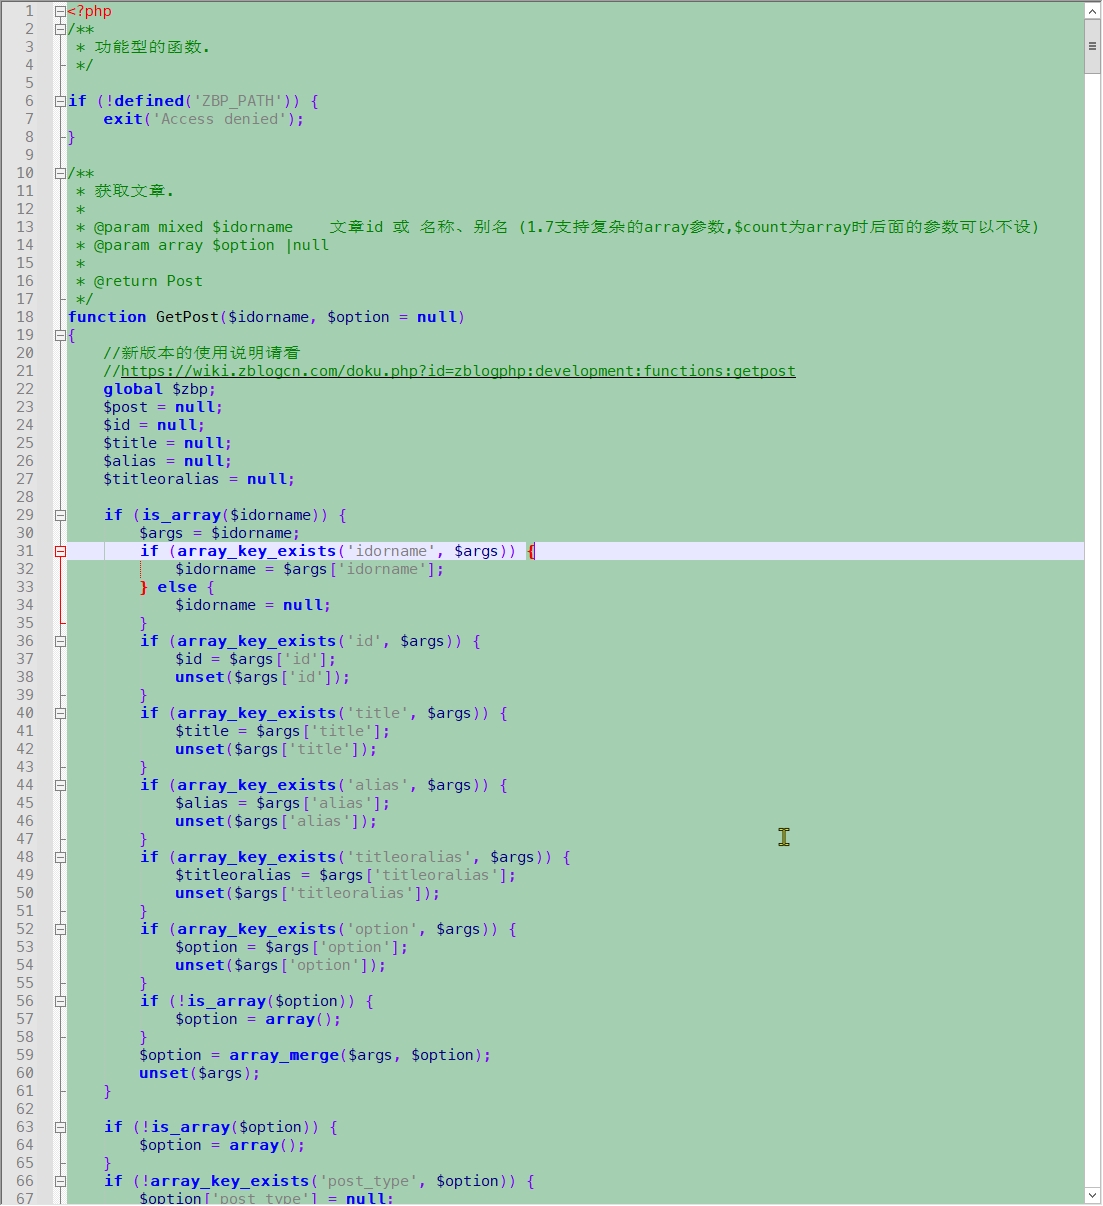Image resolution: width=1103 pixels, height=1206 pixels.
Task: Click line number 18 in the margin
Action: point(25,317)
